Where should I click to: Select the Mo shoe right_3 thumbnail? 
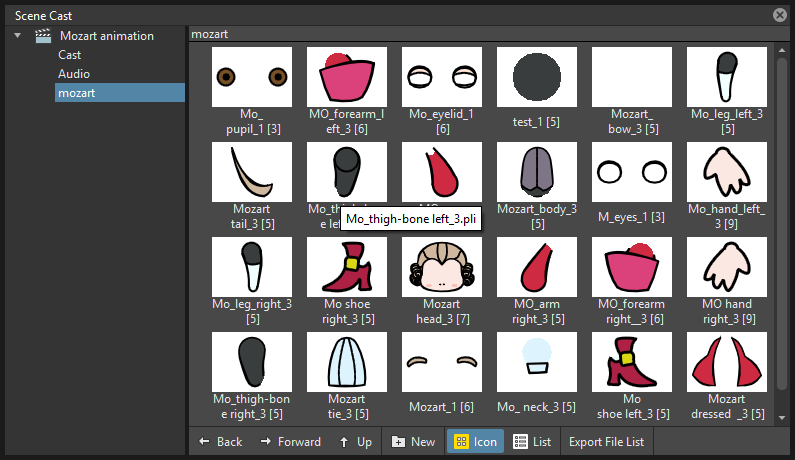click(x=347, y=267)
